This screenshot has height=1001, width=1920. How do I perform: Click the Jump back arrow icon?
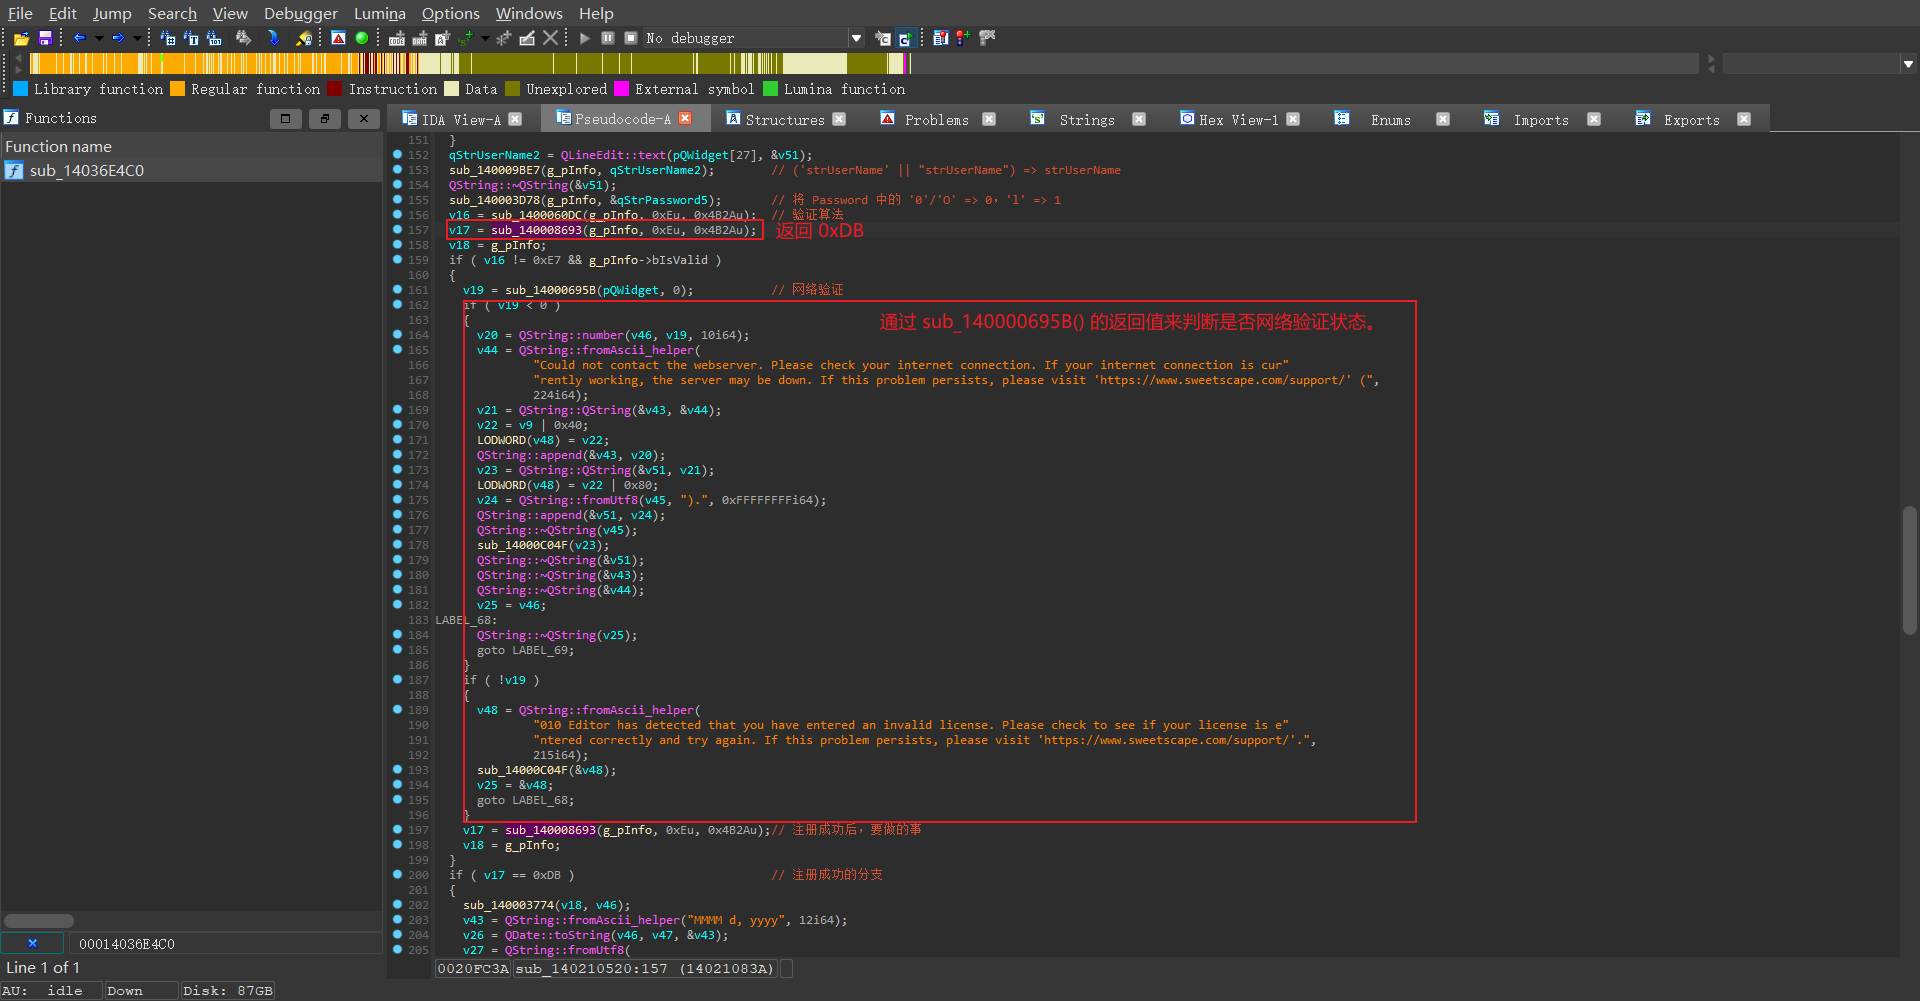click(79, 38)
